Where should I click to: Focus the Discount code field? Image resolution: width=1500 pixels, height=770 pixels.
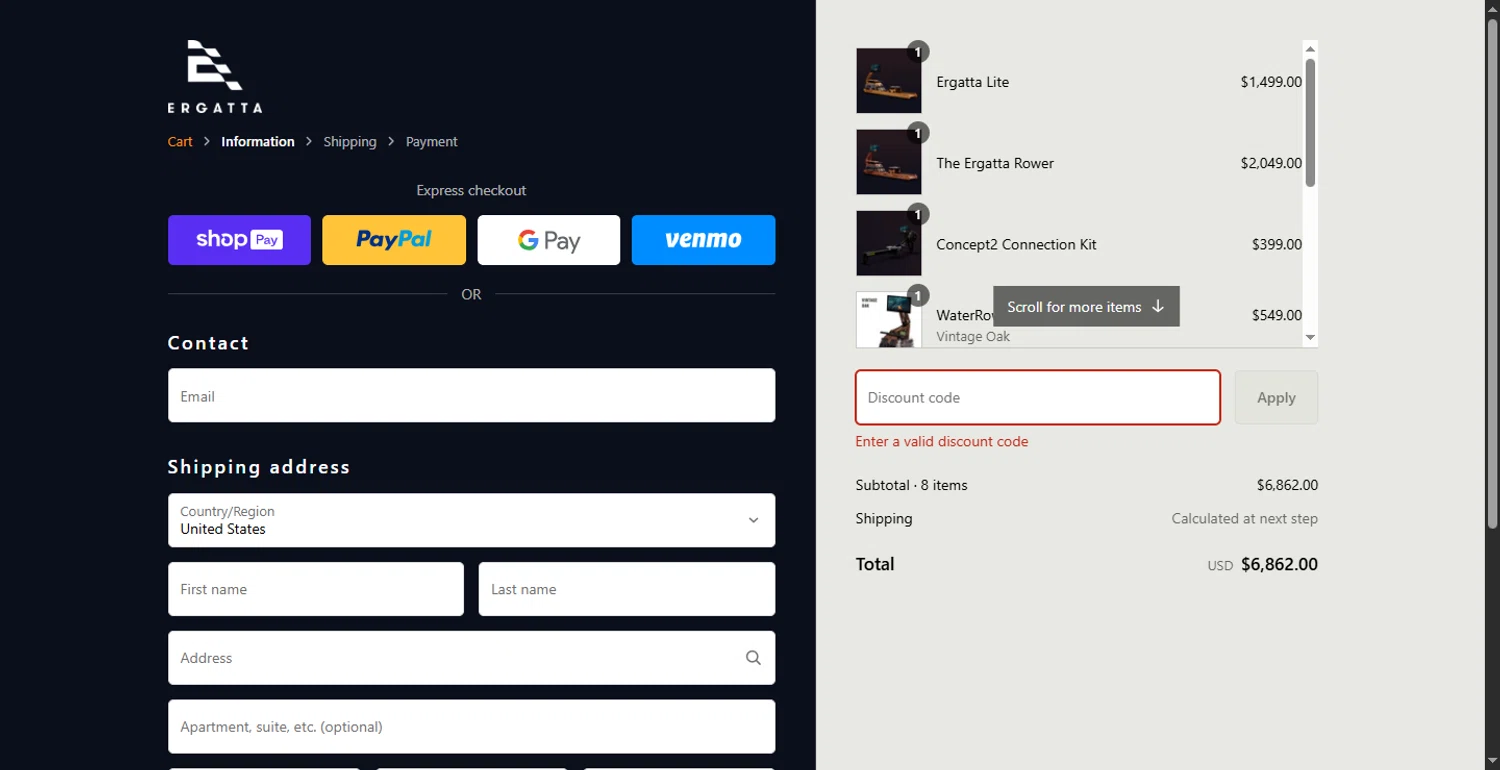1038,397
